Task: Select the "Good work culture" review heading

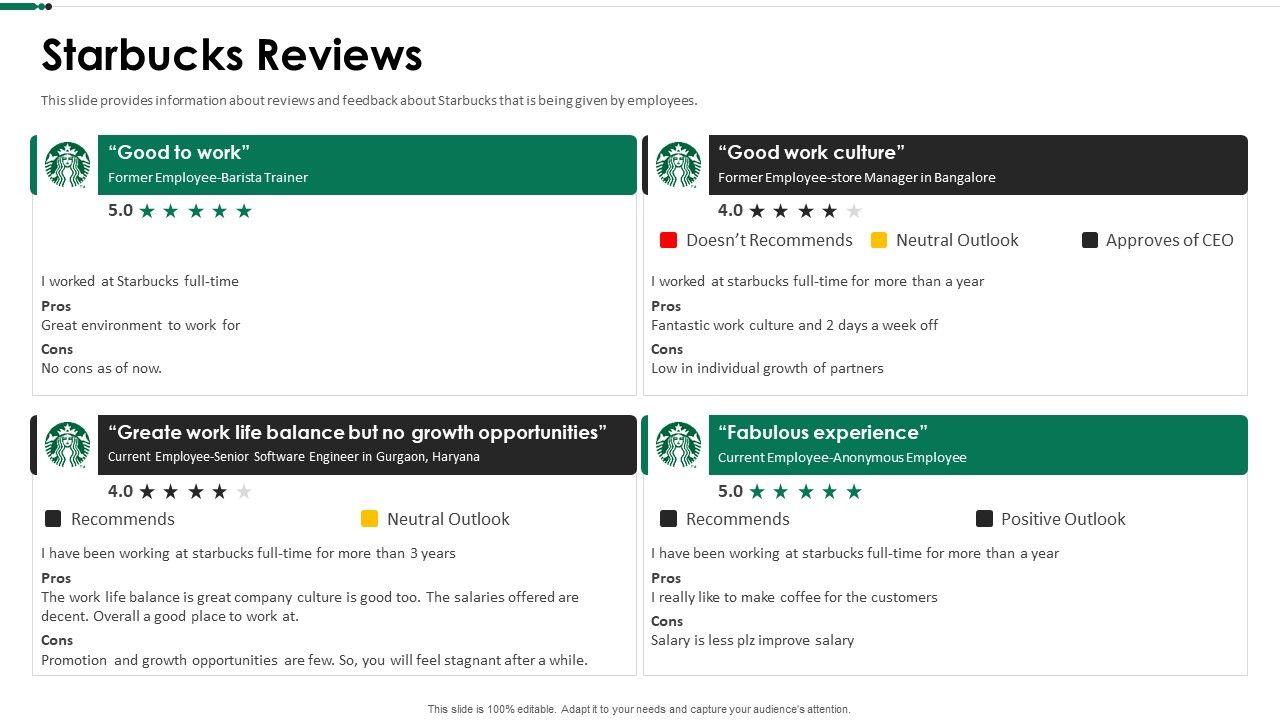Action: (x=811, y=152)
